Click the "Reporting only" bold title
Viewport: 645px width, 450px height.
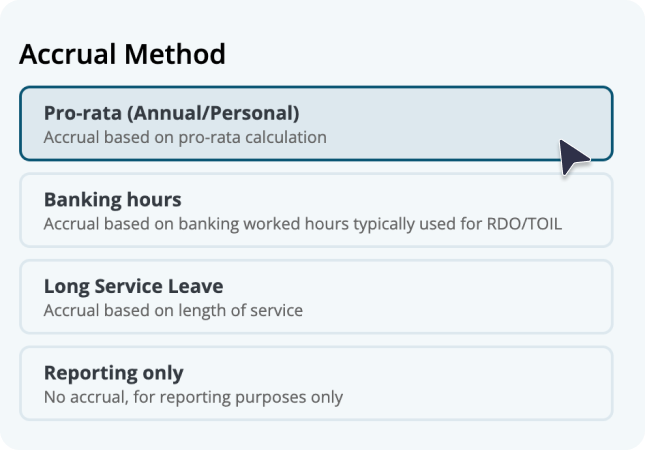click(x=114, y=373)
